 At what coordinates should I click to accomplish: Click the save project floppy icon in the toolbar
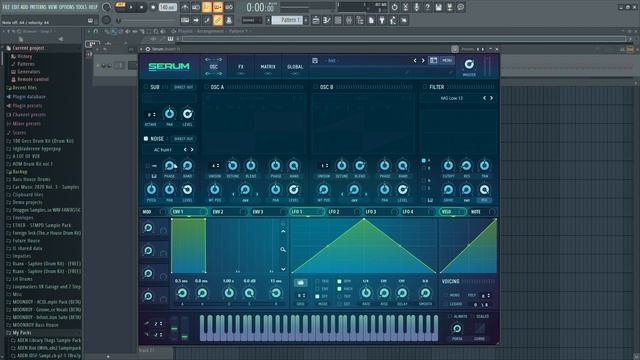click(438, 7)
